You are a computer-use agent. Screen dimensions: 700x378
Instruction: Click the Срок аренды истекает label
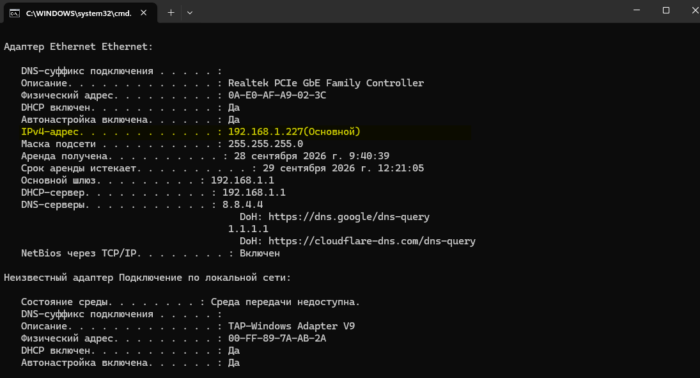[x=79, y=168]
